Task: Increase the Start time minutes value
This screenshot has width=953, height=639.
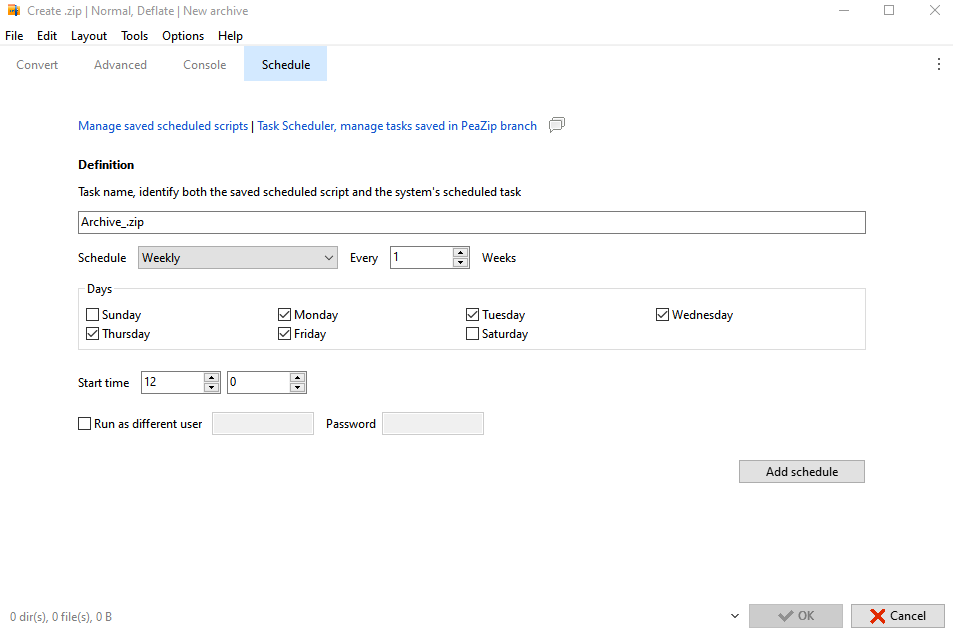Action: click(x=297, y=377)
